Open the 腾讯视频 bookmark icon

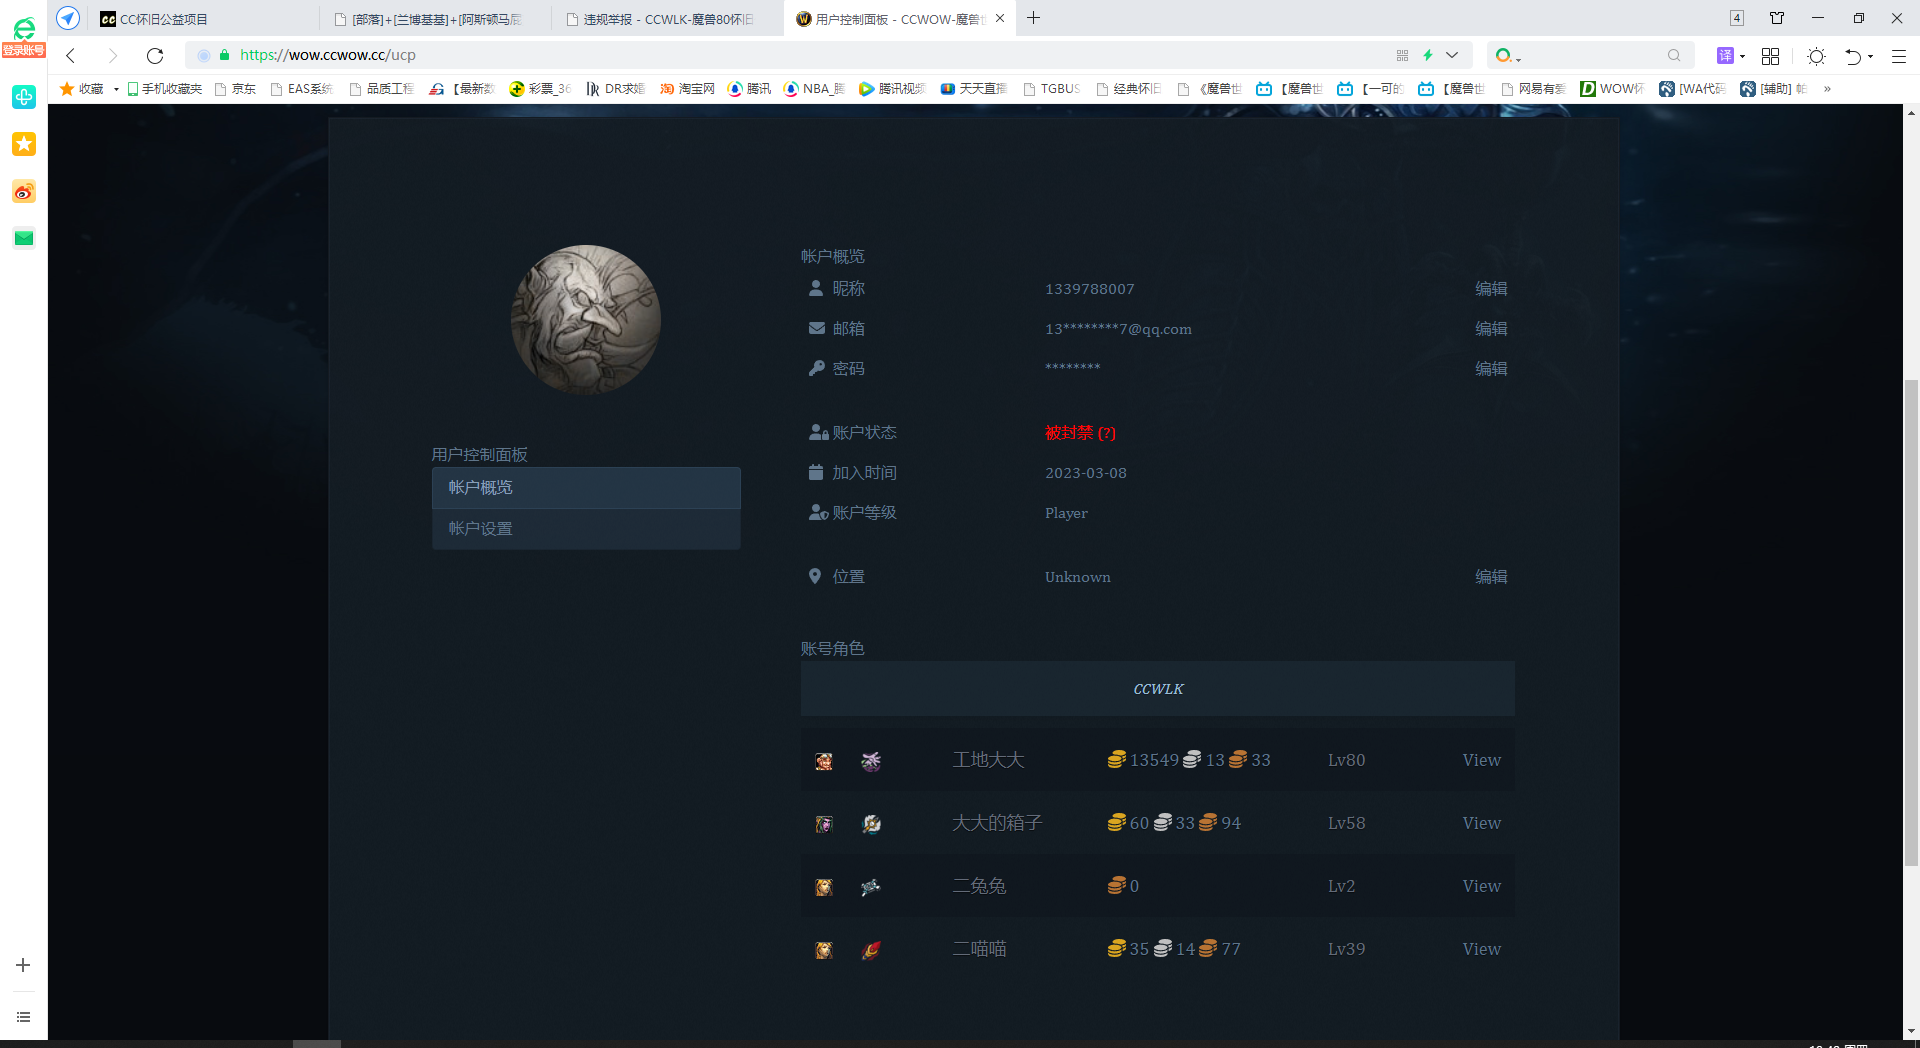point(866,88)
